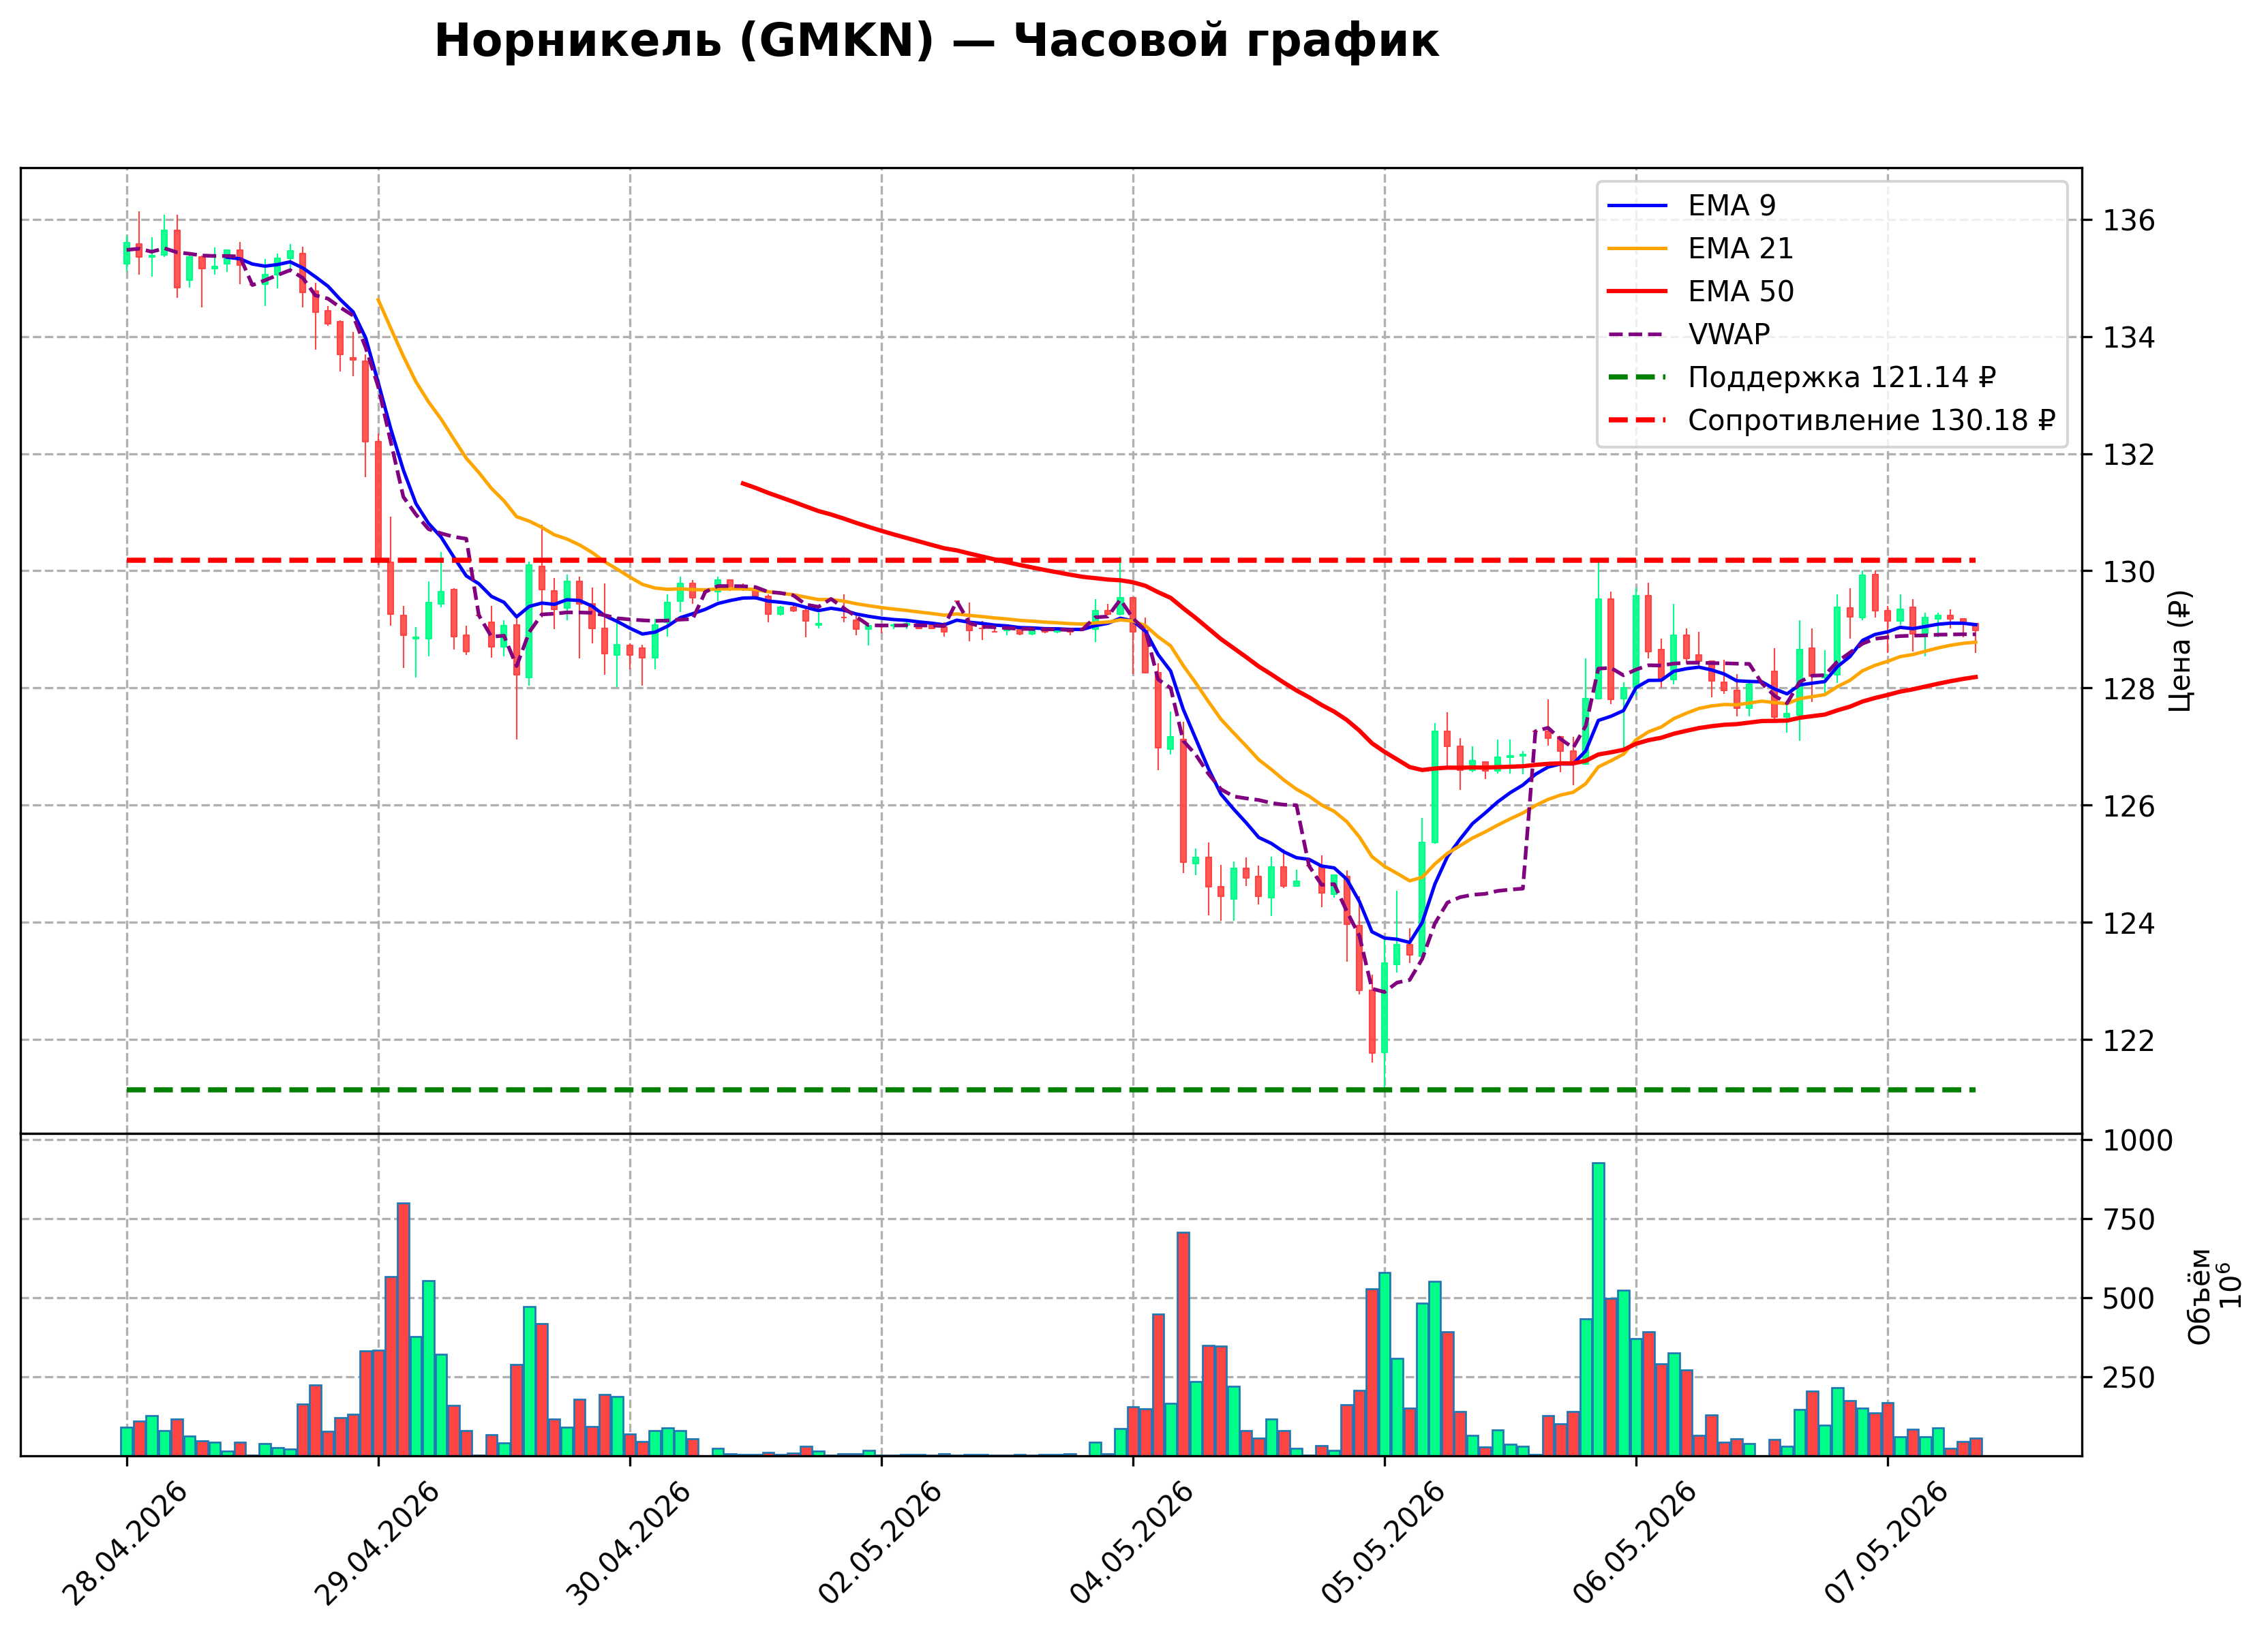Click the date label 02.05.2026
This screenshot has width=2268, height=1631.
point(880,1543)
